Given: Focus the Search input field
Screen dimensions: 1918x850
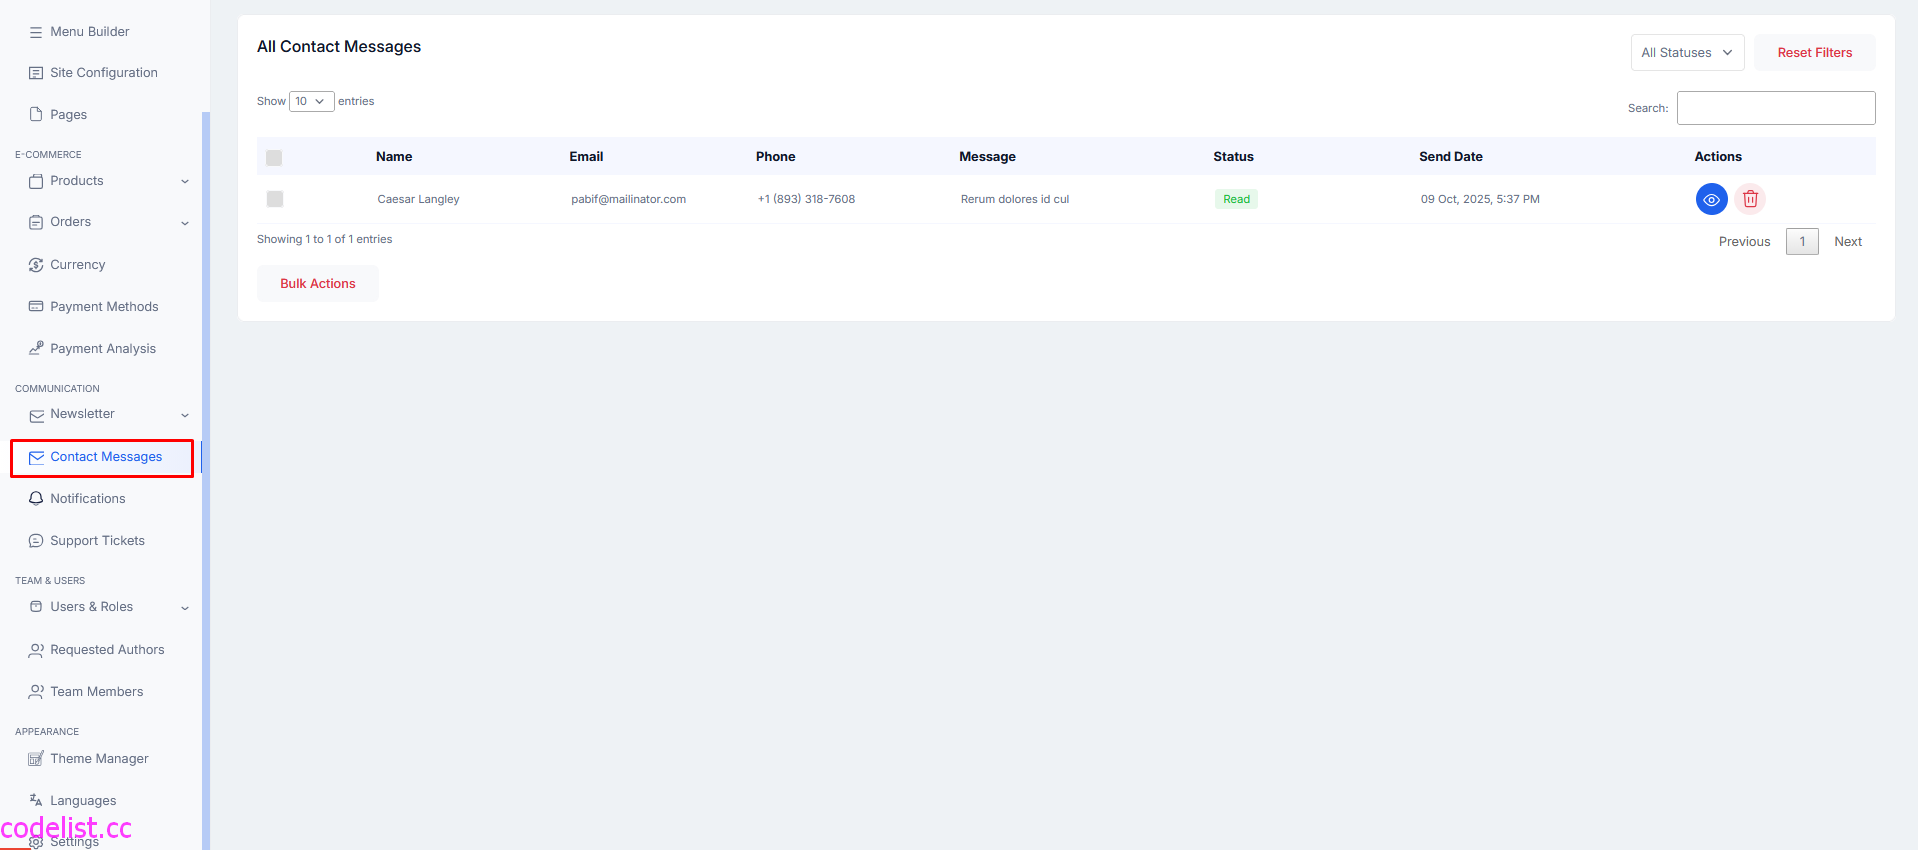Looking at the screenshot, I should point(1776,108).
